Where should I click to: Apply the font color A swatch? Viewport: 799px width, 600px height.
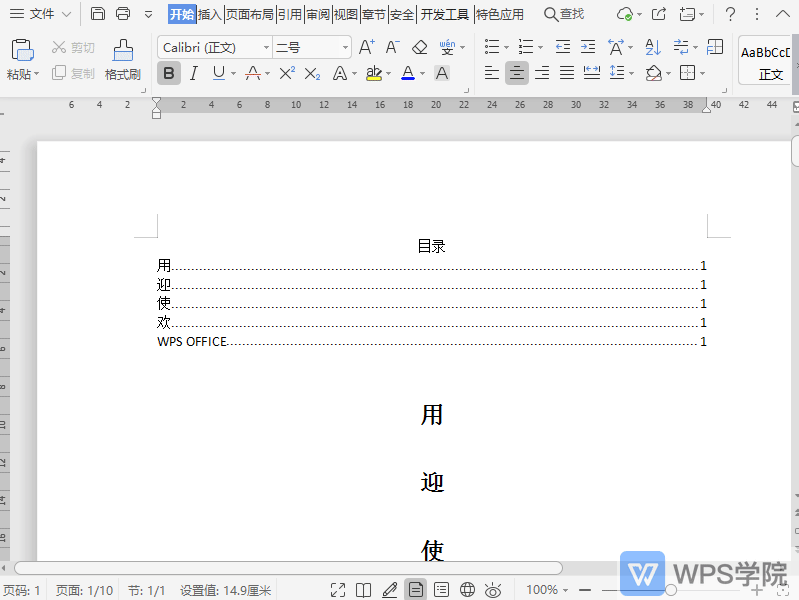point(408,73)
